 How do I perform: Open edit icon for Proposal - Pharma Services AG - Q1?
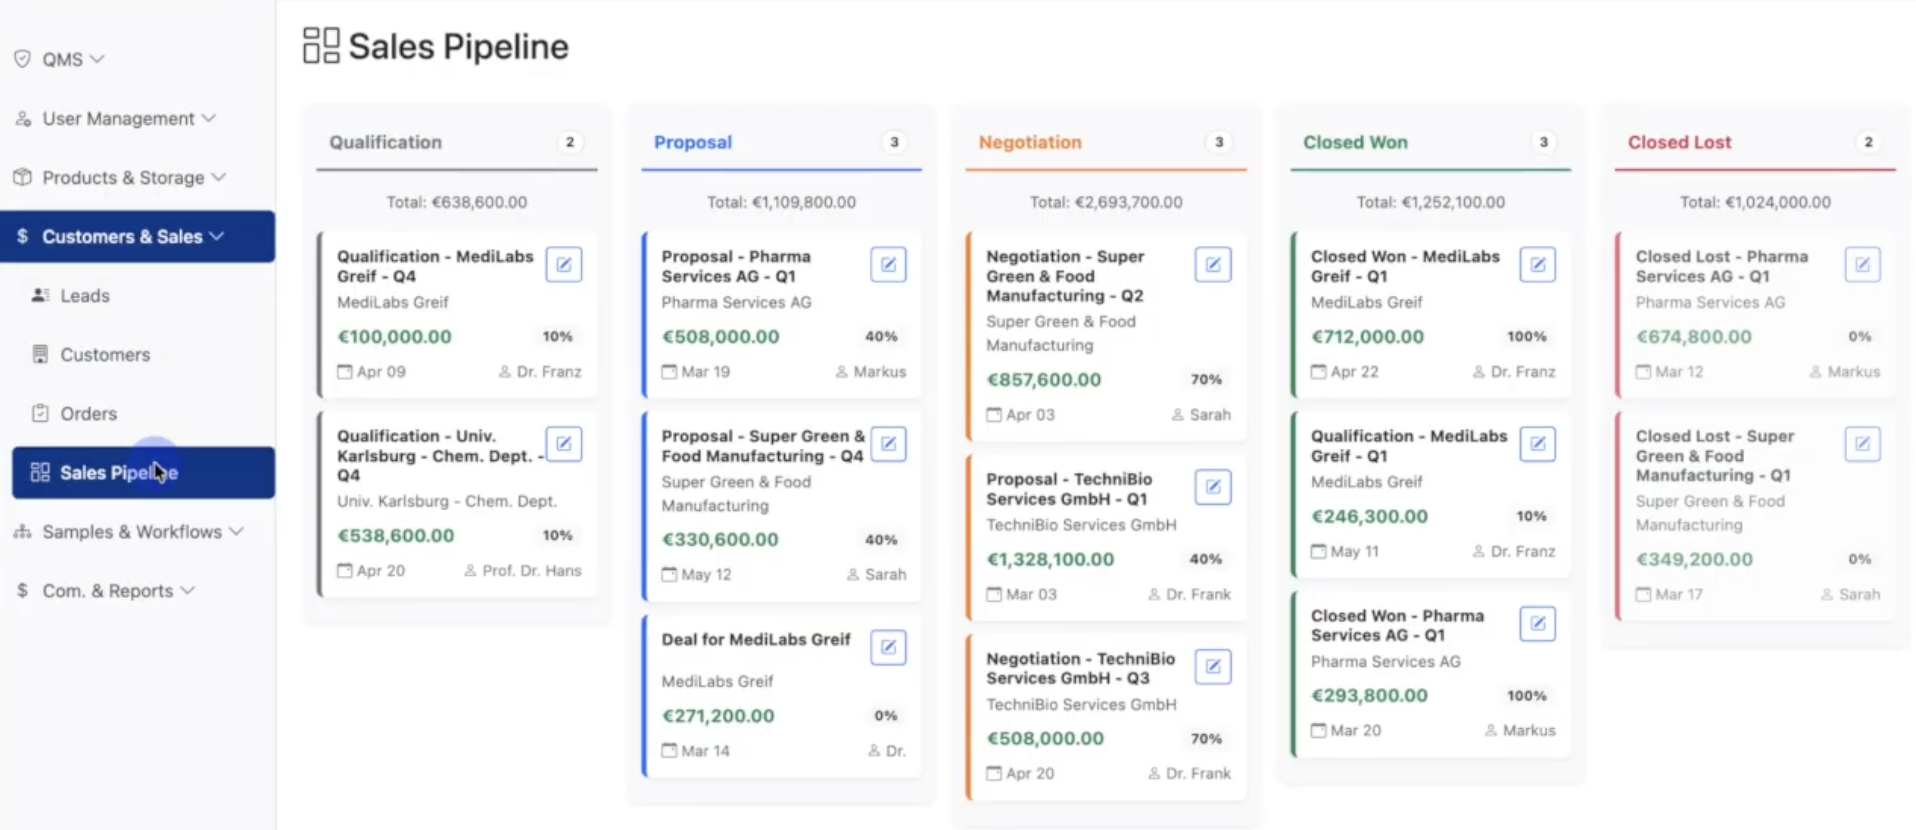(x=888, y=265)
